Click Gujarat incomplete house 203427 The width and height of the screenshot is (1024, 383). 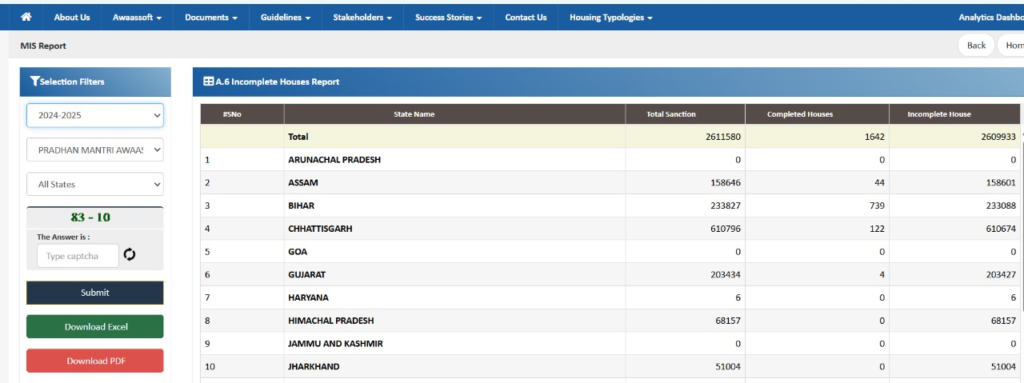click(1001, 275)
